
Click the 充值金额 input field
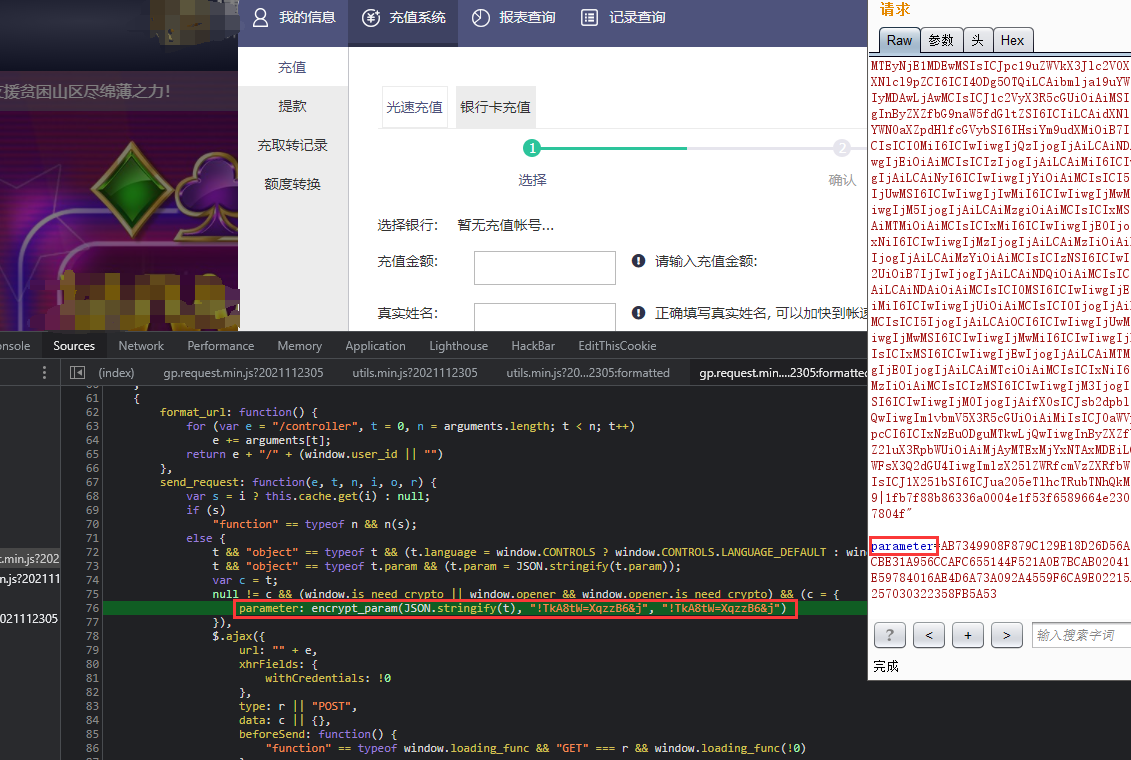[544, 268]
